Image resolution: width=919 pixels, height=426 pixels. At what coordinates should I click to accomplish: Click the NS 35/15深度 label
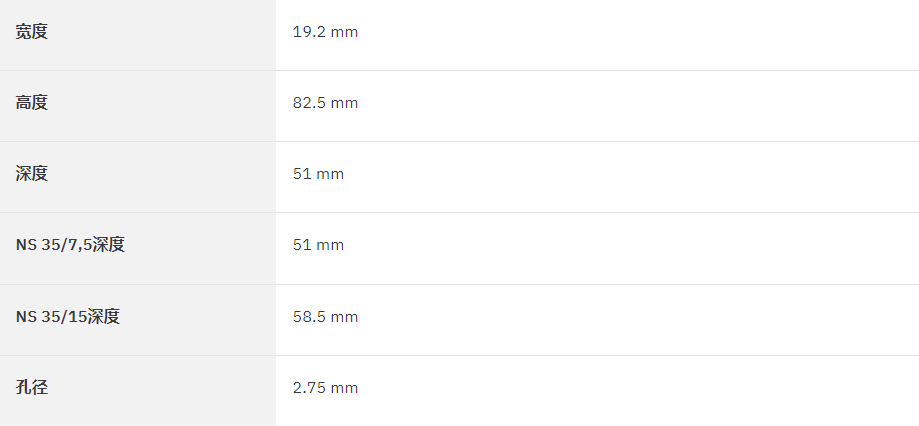tap(68, 316)
